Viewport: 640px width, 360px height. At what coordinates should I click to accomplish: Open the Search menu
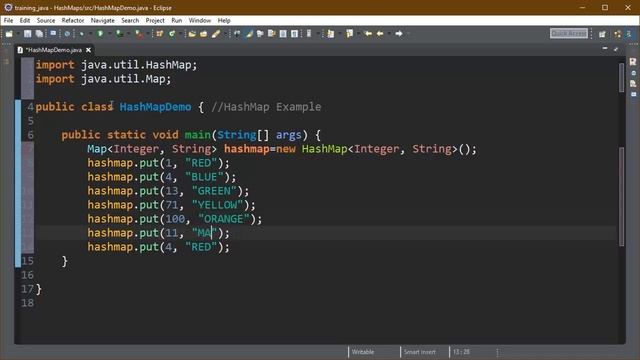[130, 20]
